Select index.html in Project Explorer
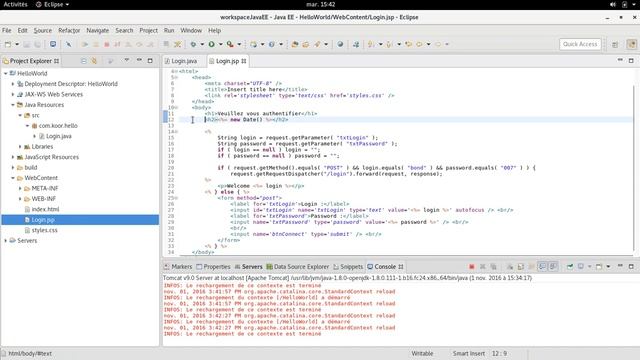640x360 pixels. (45, 209)
